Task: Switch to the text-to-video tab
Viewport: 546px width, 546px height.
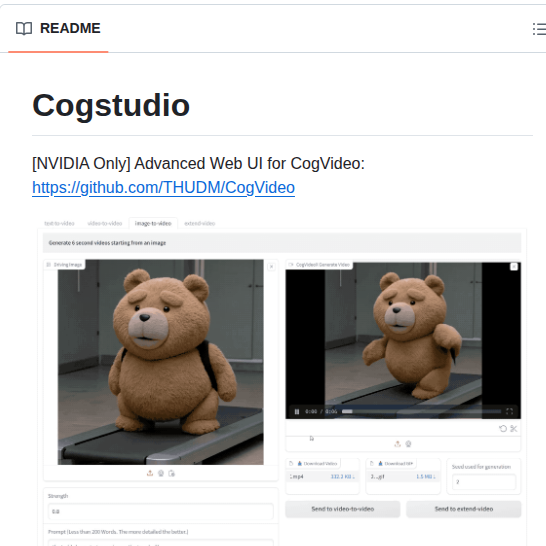Action: click(59, 224)
